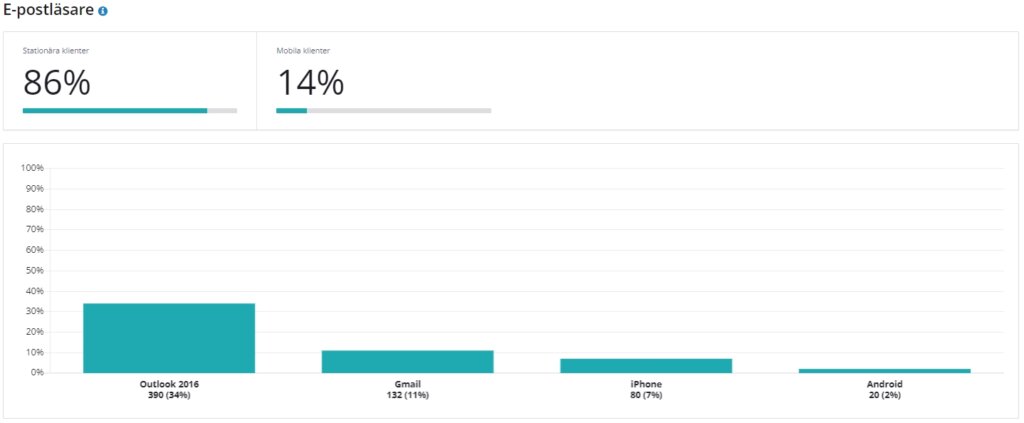Click the Gmail axis label
The height and width of the screenshot is (423, 1024).
(408, 384)
